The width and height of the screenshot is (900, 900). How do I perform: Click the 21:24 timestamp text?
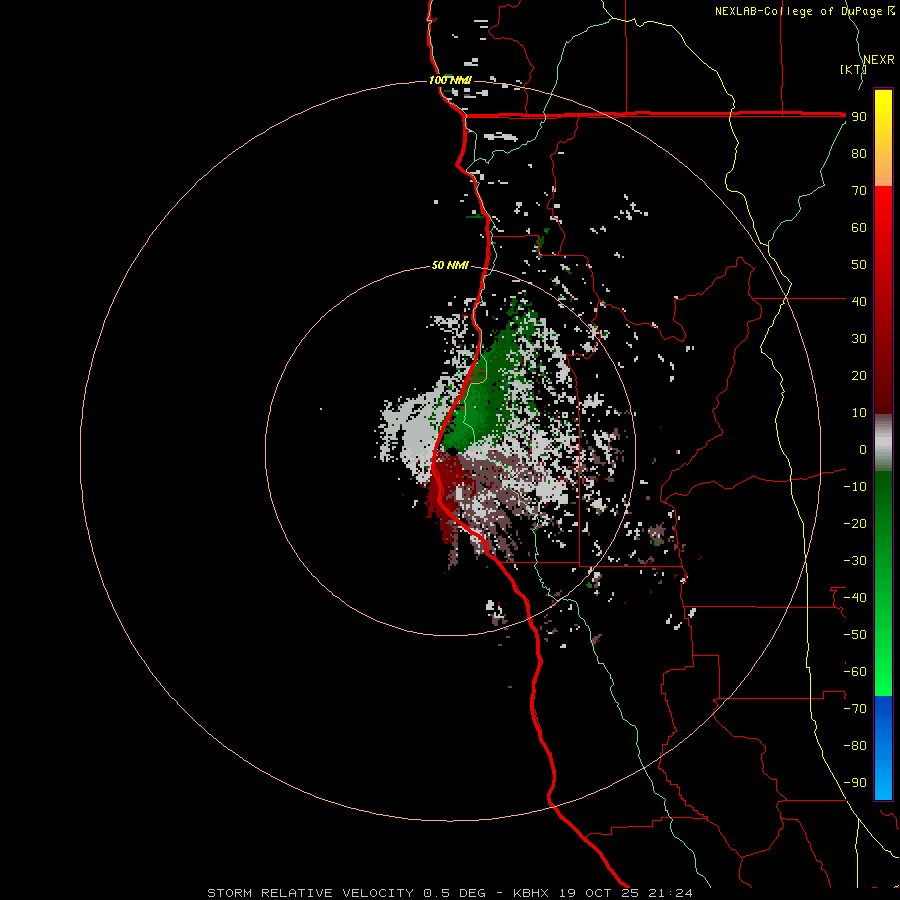pyautogui.click(x=670, y=893)
